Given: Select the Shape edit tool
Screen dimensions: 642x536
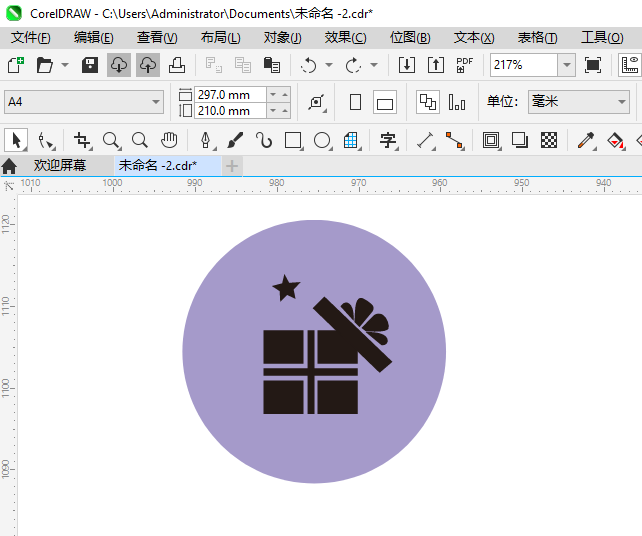Looking at the screenshot, I should [x=45, y=140].
